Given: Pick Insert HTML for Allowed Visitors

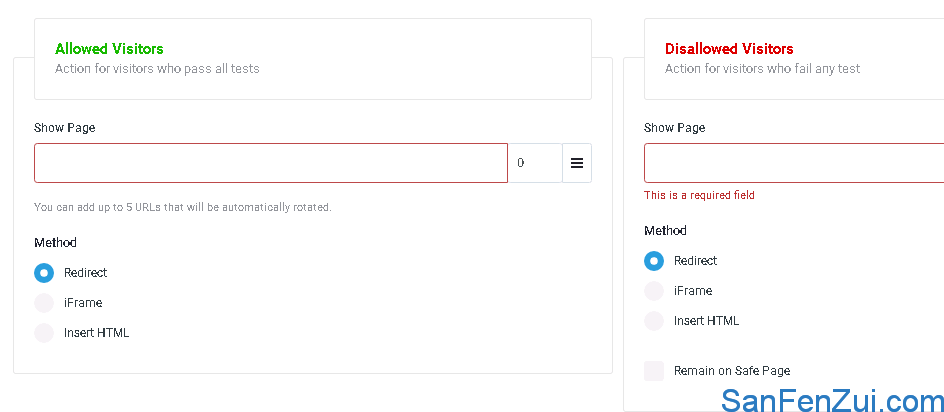Looking at the screenshot, I should pos(44,333).
